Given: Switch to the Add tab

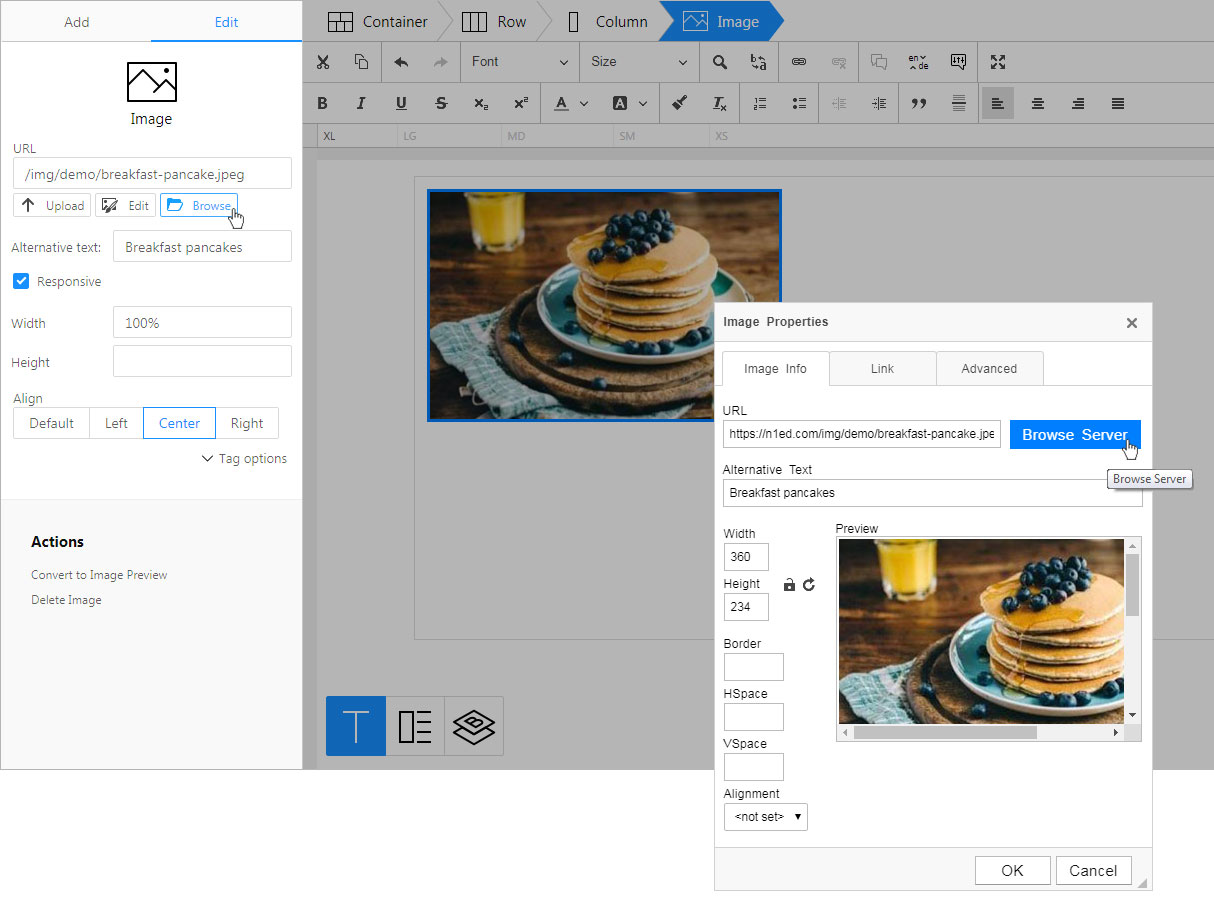Looking at the screenshot, I should click(76, 22).
